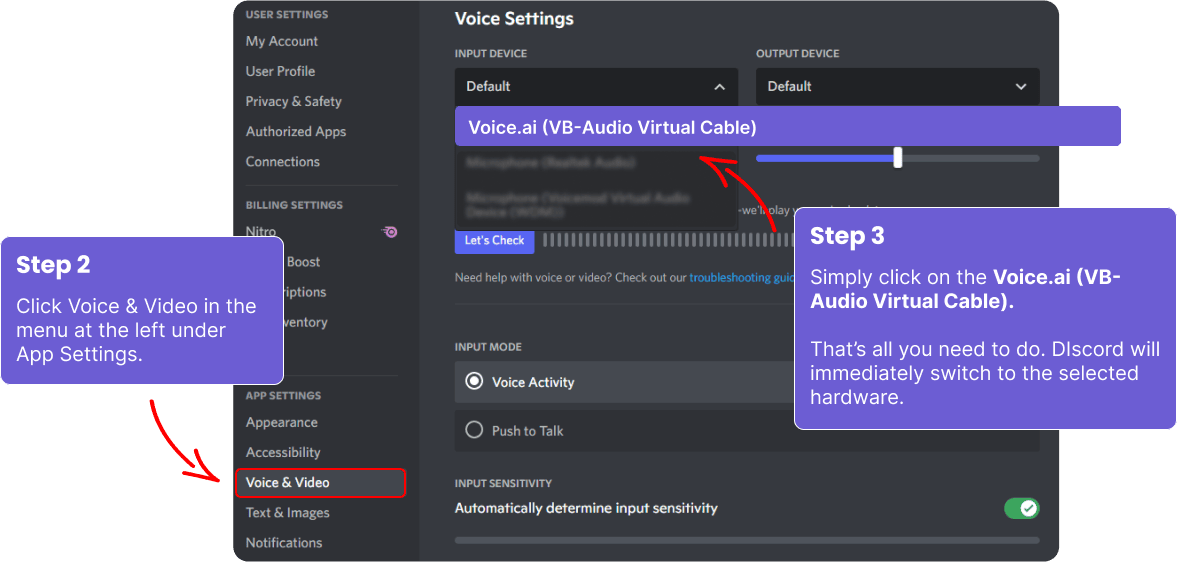Screen dimensions: 1177x562
Task: Open Text & Images settings
Action: pyautogui.click(x=287, y=513)
